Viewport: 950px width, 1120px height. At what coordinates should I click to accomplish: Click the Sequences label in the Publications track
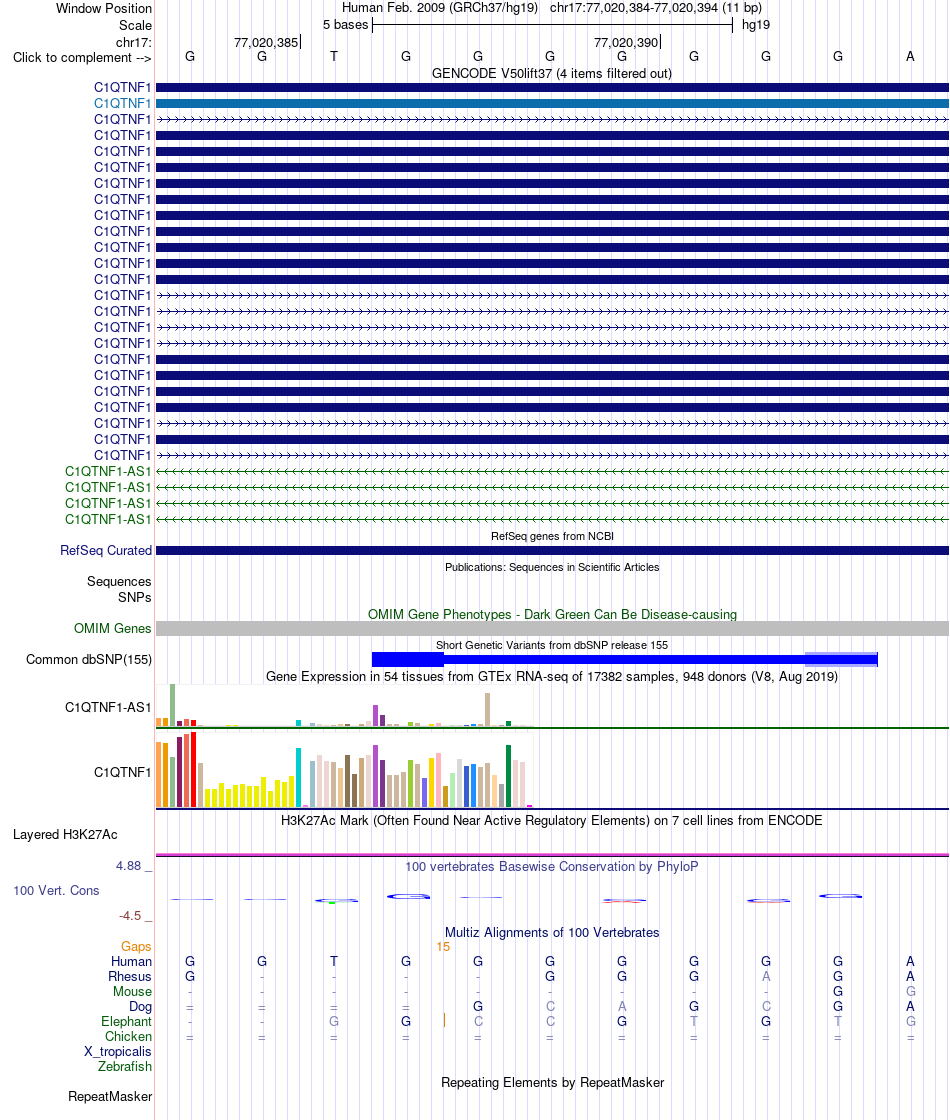click(x=119, y=581)
